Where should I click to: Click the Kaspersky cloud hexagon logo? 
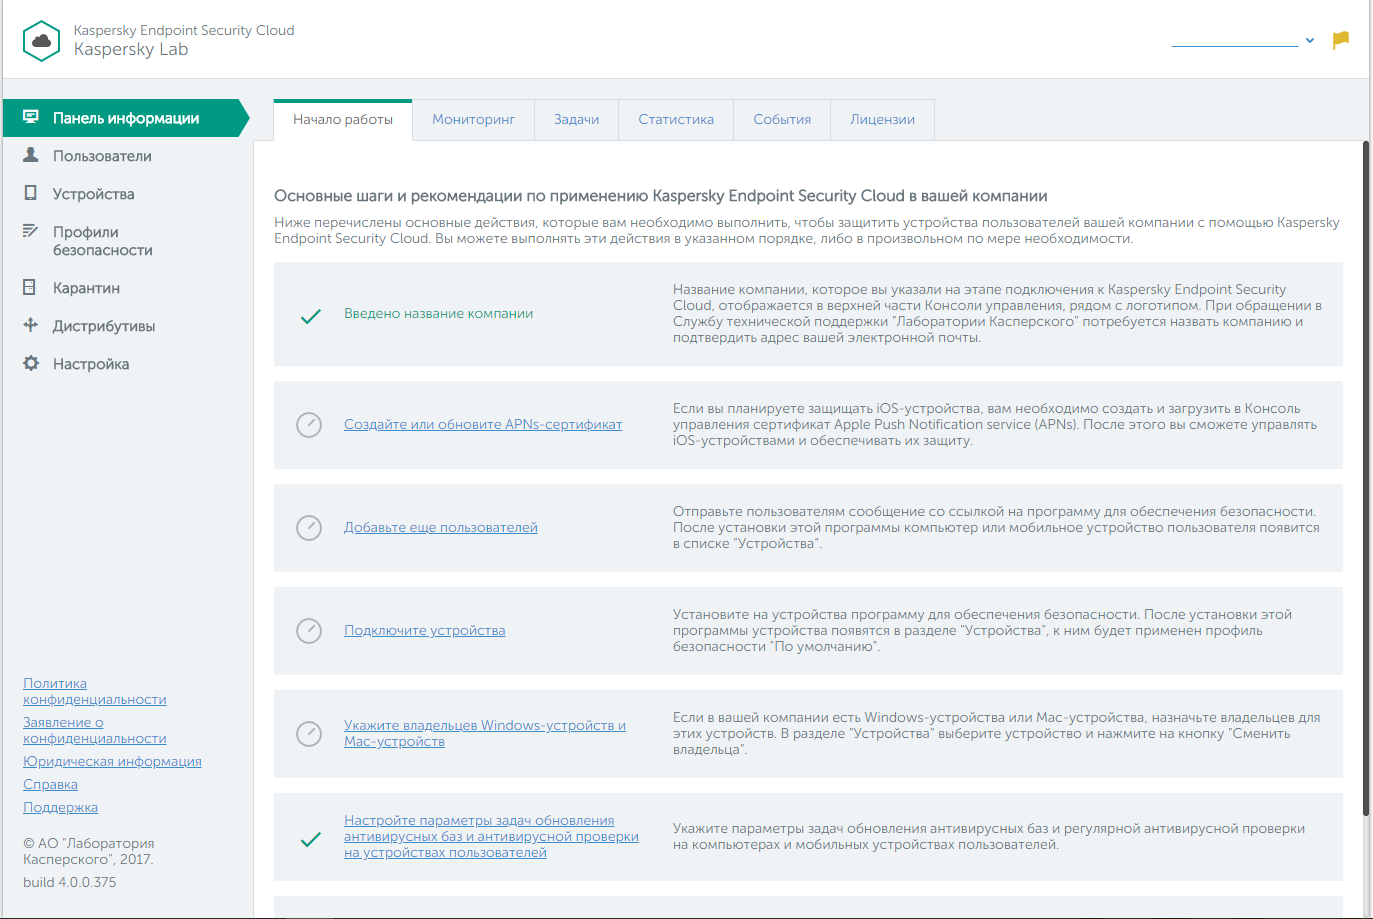[x=41, y=41]
